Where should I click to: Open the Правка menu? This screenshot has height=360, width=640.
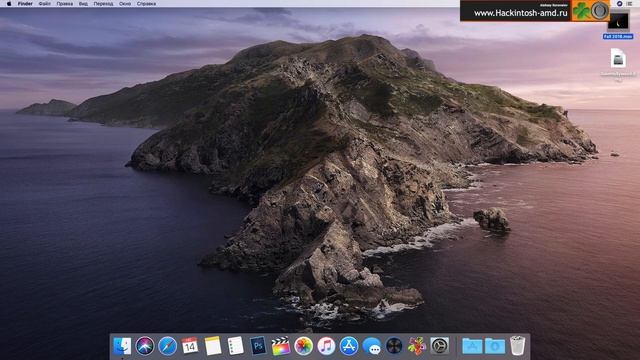(x=64, y=4)
